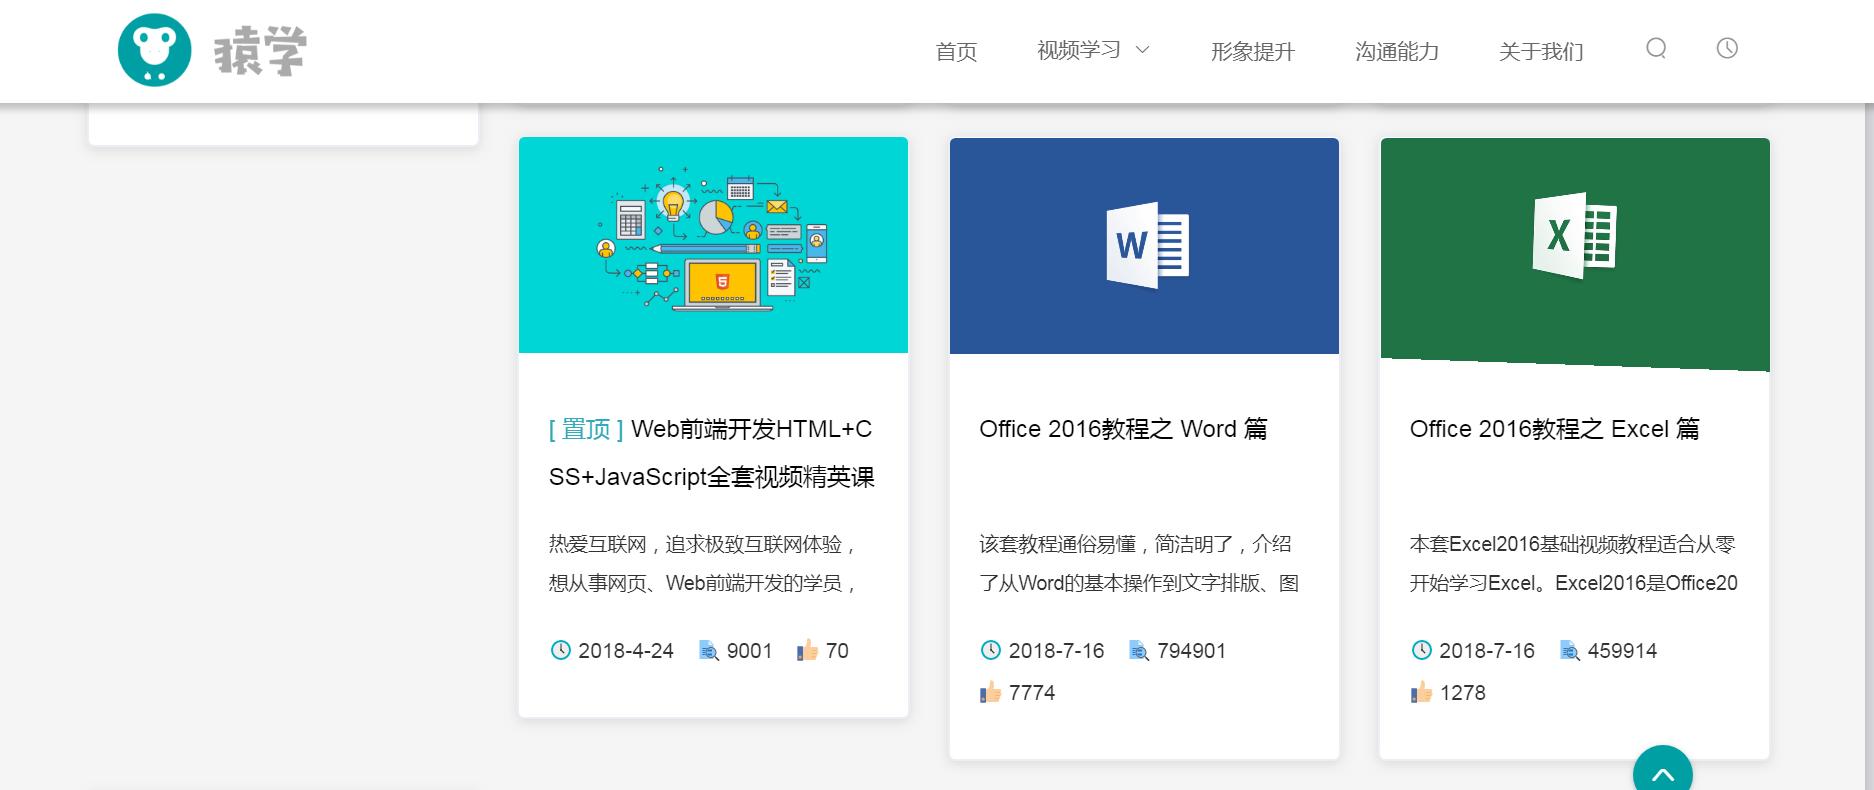1874x790 pixels.
Task: Click the like count 1278
Action: click(x=1462, y=692)
